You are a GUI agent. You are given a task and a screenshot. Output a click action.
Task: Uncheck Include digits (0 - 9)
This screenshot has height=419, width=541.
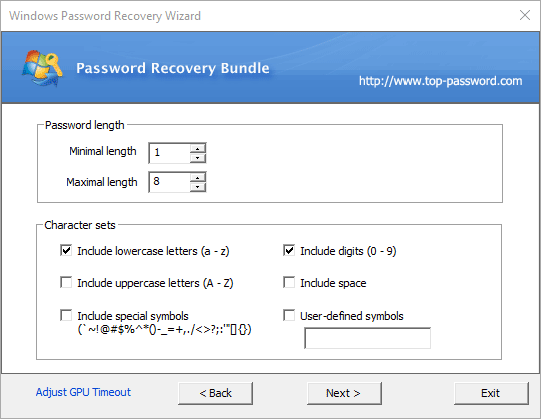[289, 250]
